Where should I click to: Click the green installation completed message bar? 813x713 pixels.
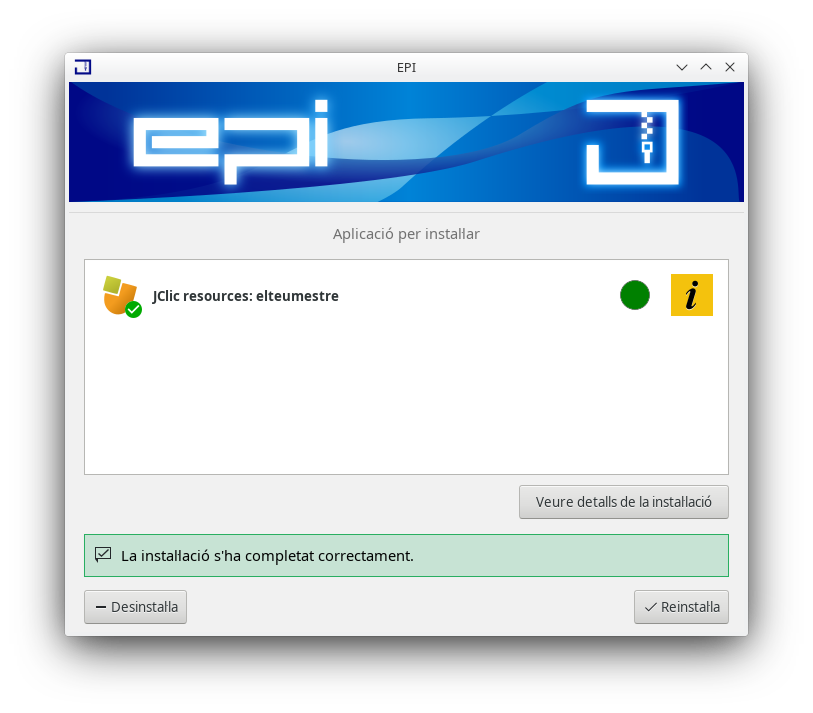point(406,555)
